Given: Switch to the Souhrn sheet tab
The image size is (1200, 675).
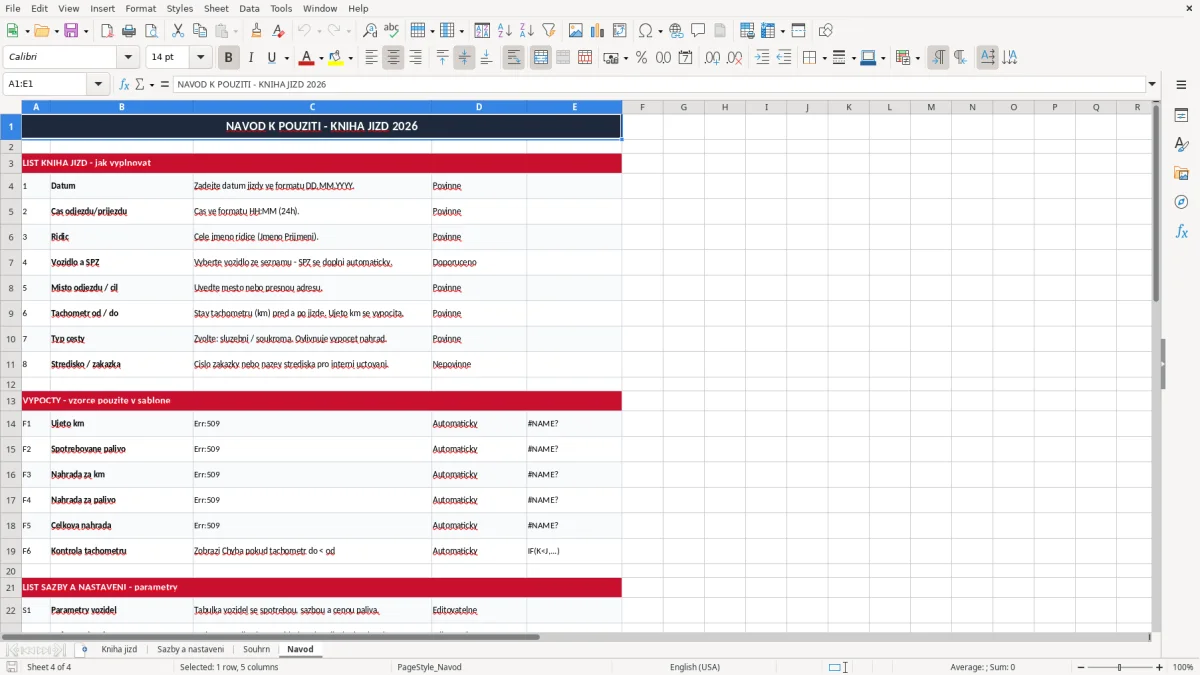Looking at the screenshot, I should click(x=256, y=649).
